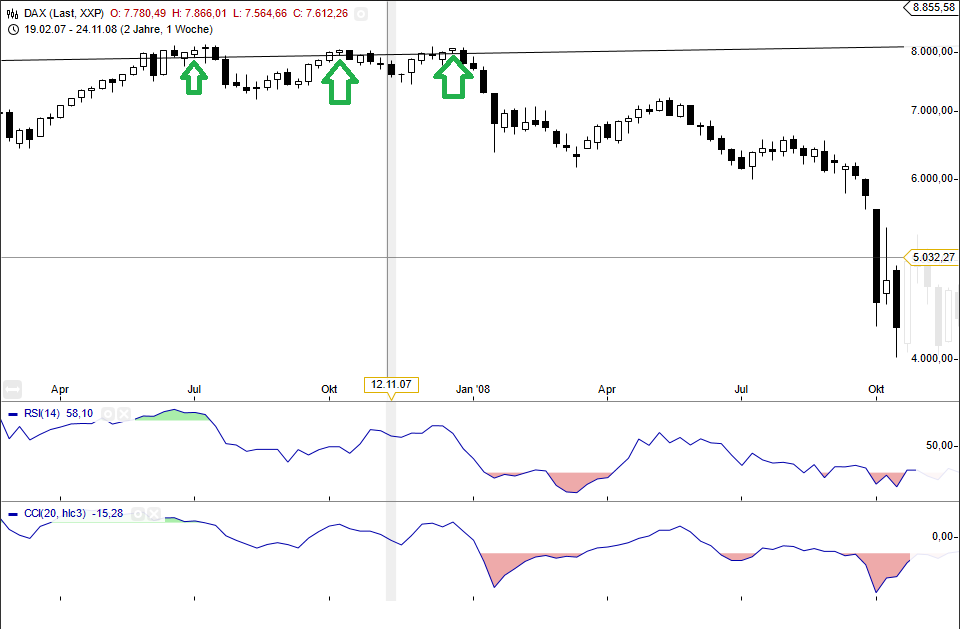Click the blue line-style swatch before RSI(14)
Image resolution: width=960 pixels, height=629 pixels.
tap(12, 413)
